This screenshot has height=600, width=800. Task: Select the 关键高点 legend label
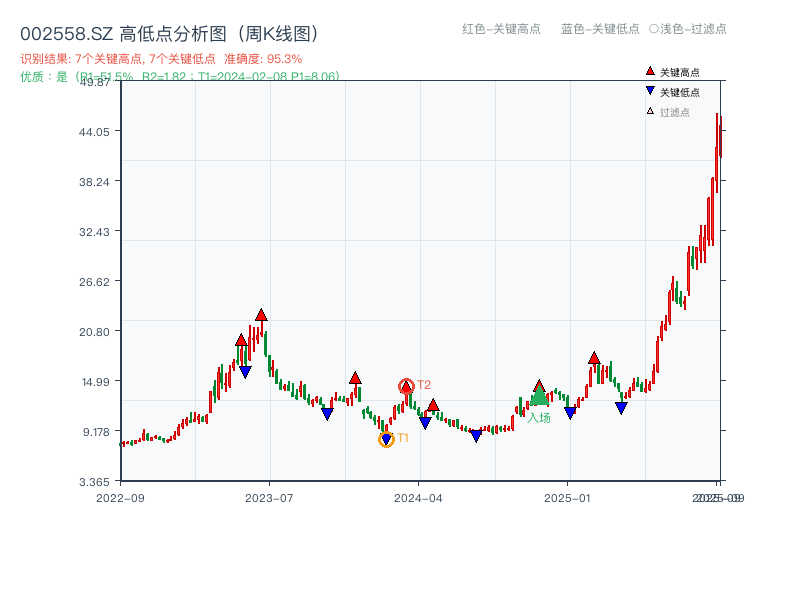pos(680,72)
